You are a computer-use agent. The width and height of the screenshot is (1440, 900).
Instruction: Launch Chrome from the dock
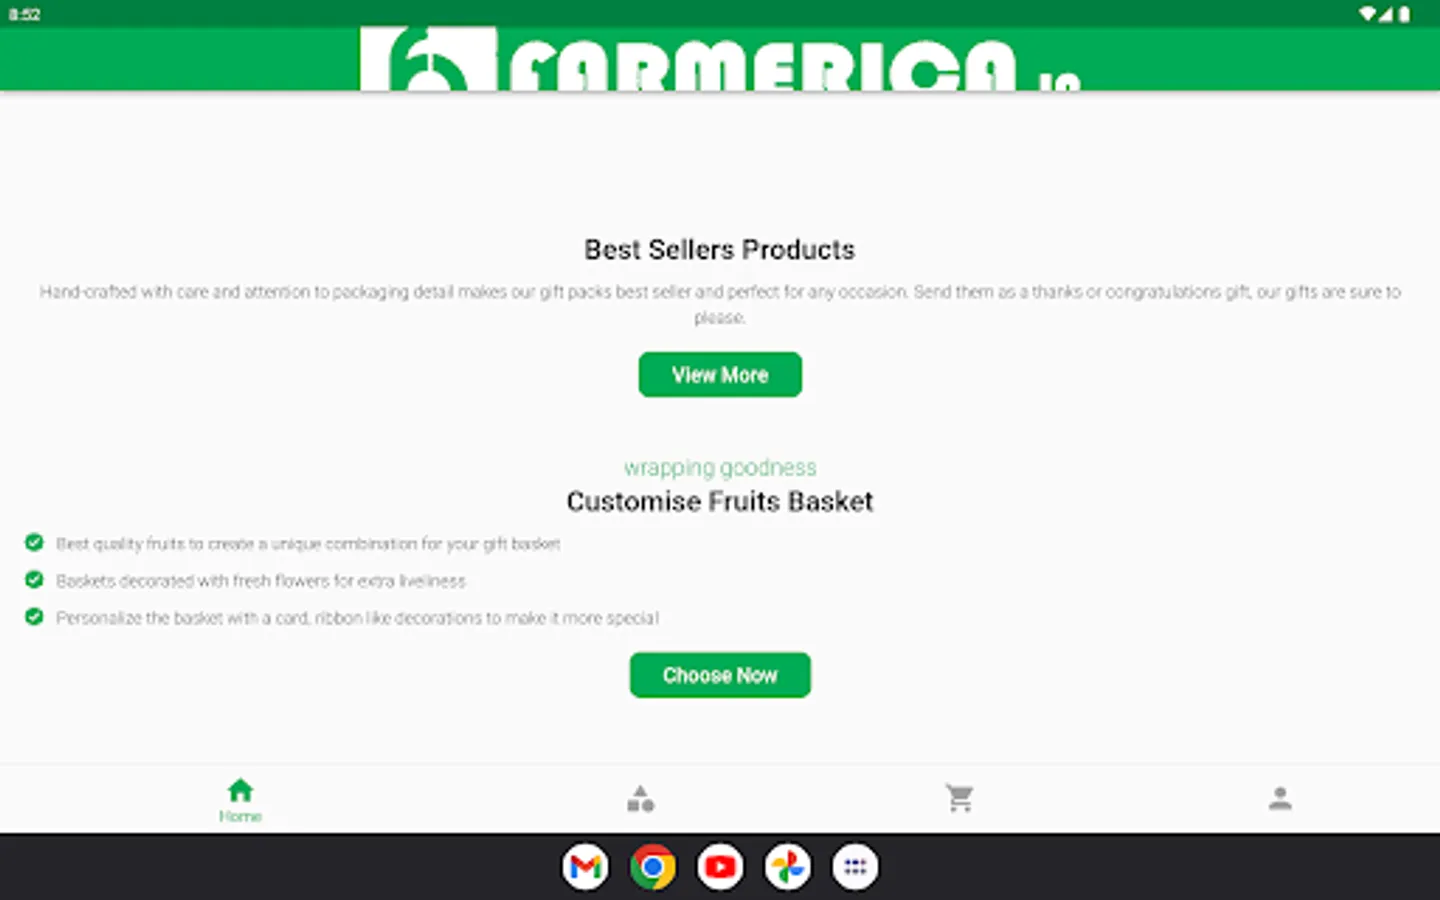coord(652,867)
